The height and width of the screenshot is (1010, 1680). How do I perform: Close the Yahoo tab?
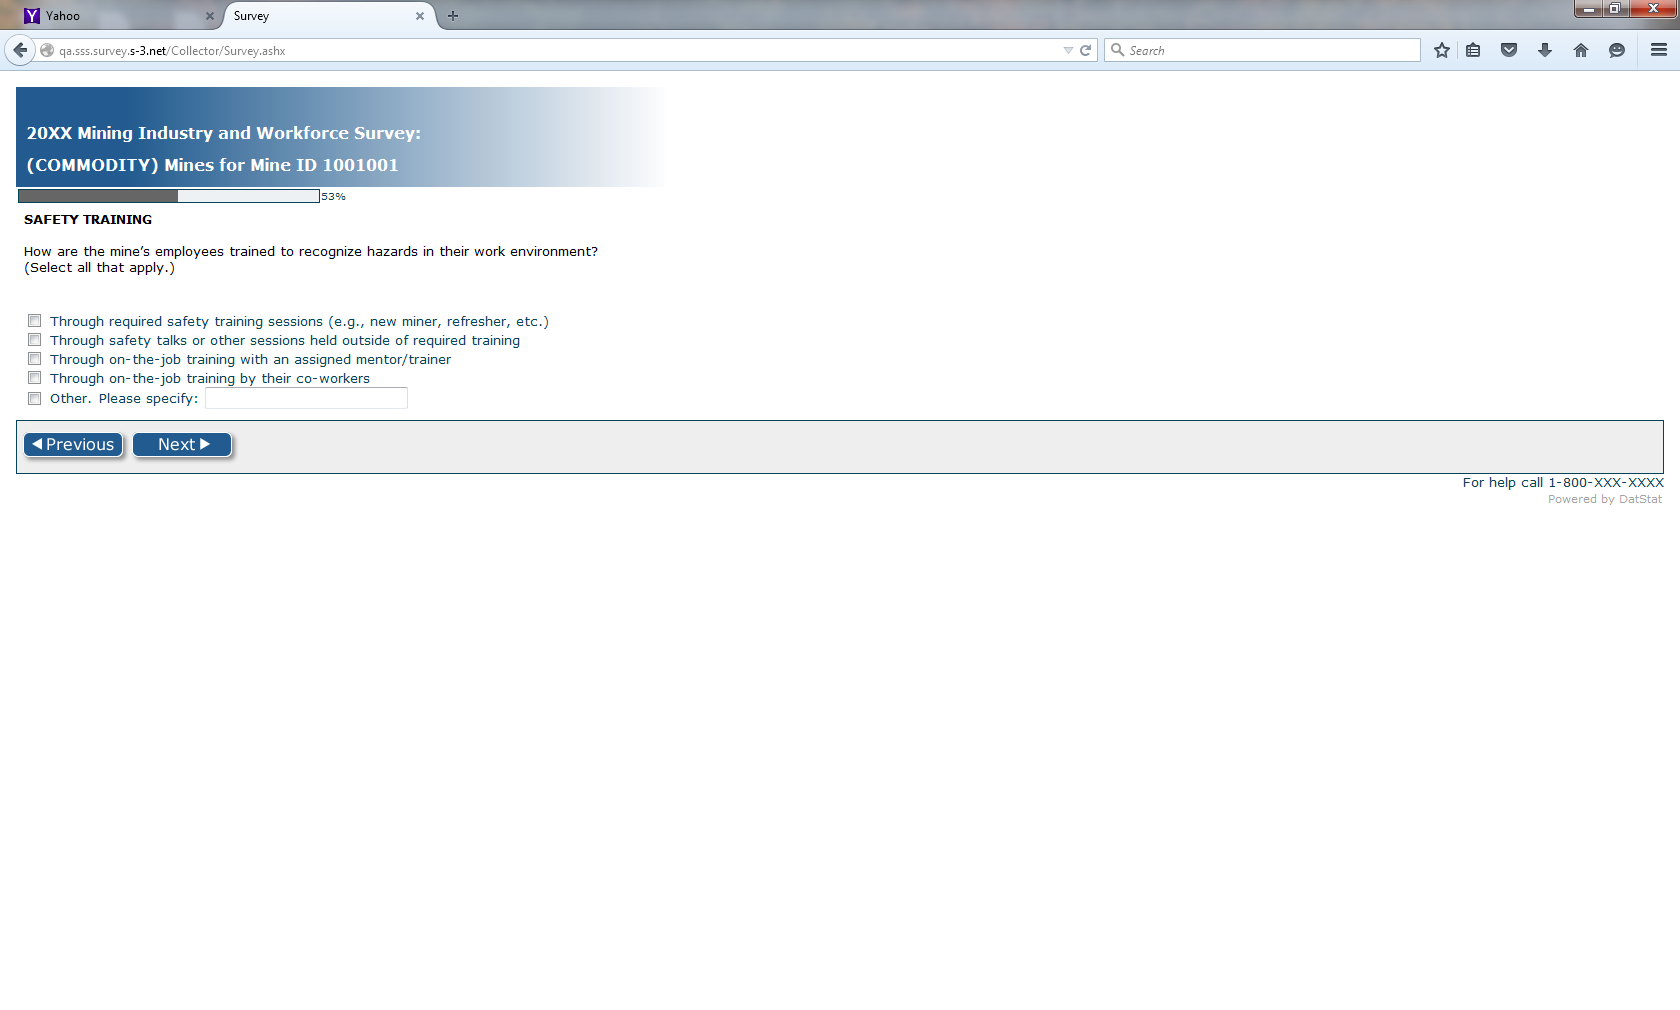210,16
